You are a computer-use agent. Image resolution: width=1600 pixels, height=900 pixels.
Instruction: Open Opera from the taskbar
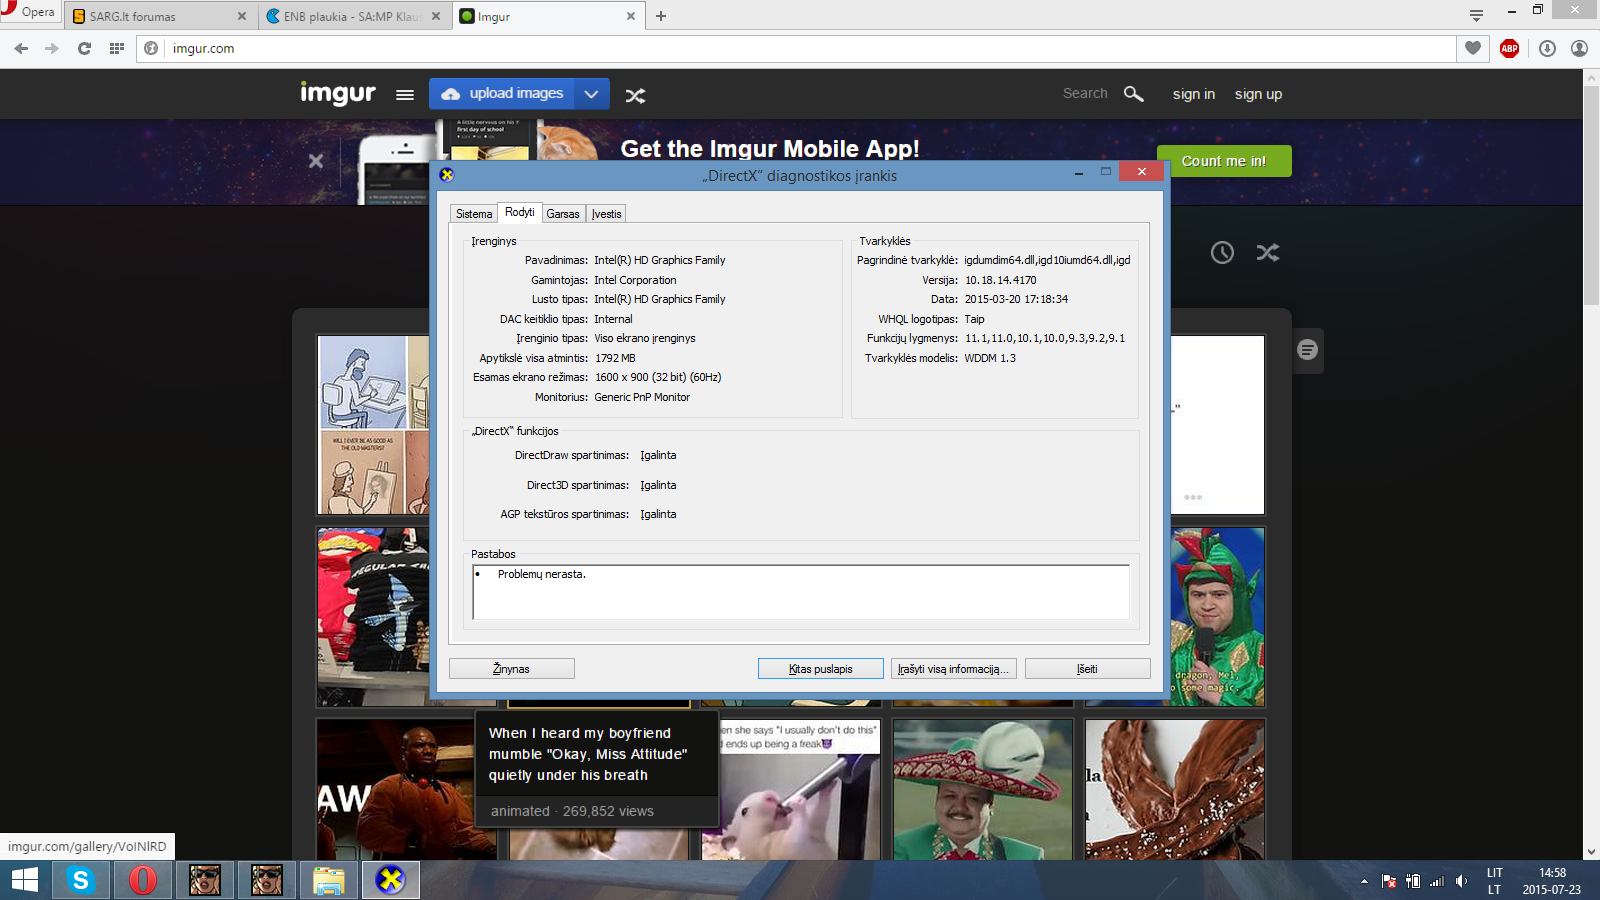143,880
